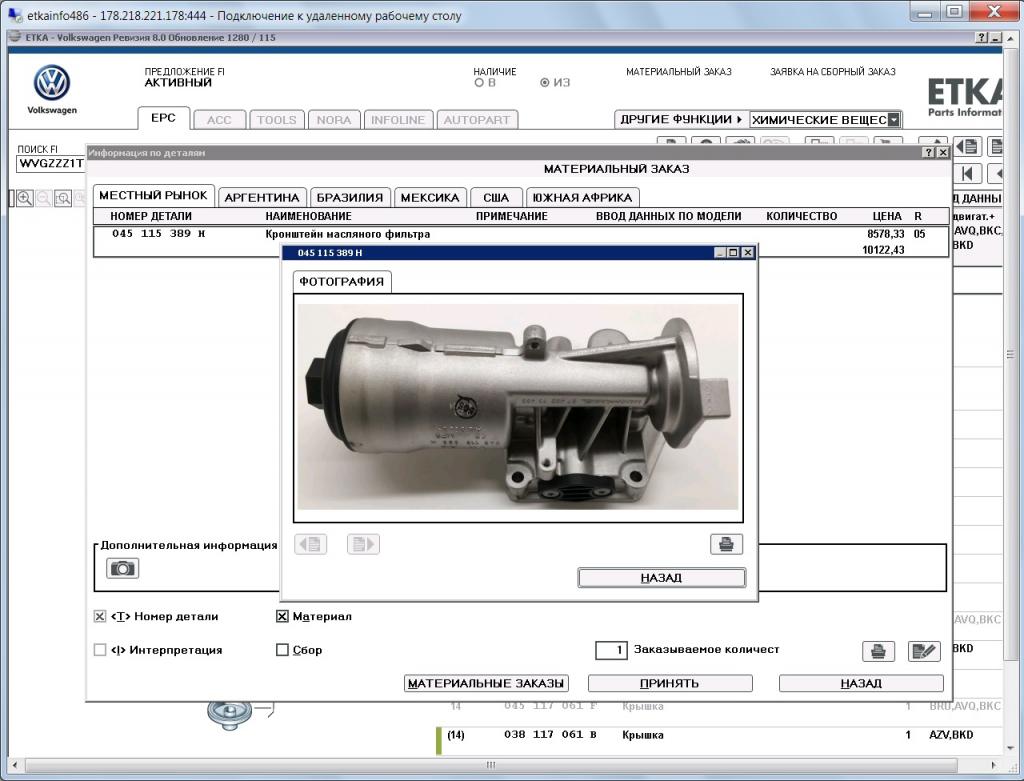The height and width of the screenshot is (781, 1024).
Task: Click the printer icon in the photo window
Action: (x=726, y=544)
